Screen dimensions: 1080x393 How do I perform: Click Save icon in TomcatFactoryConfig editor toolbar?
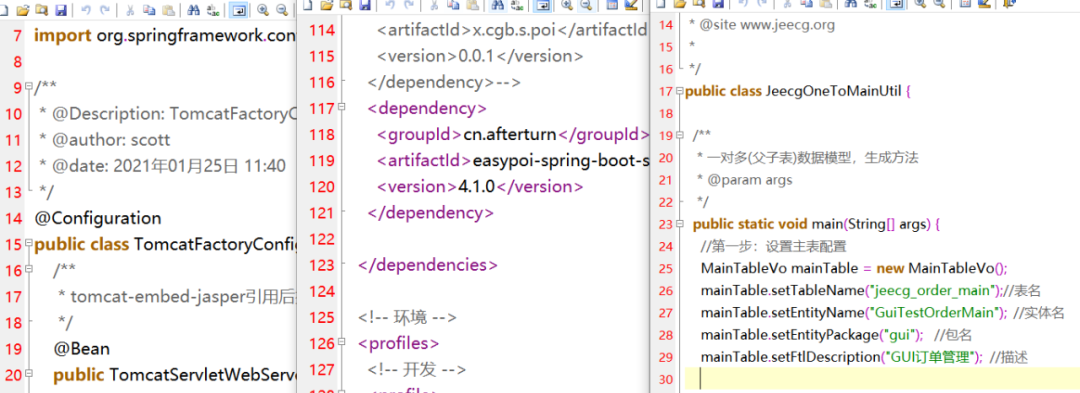tap(61, 10)
